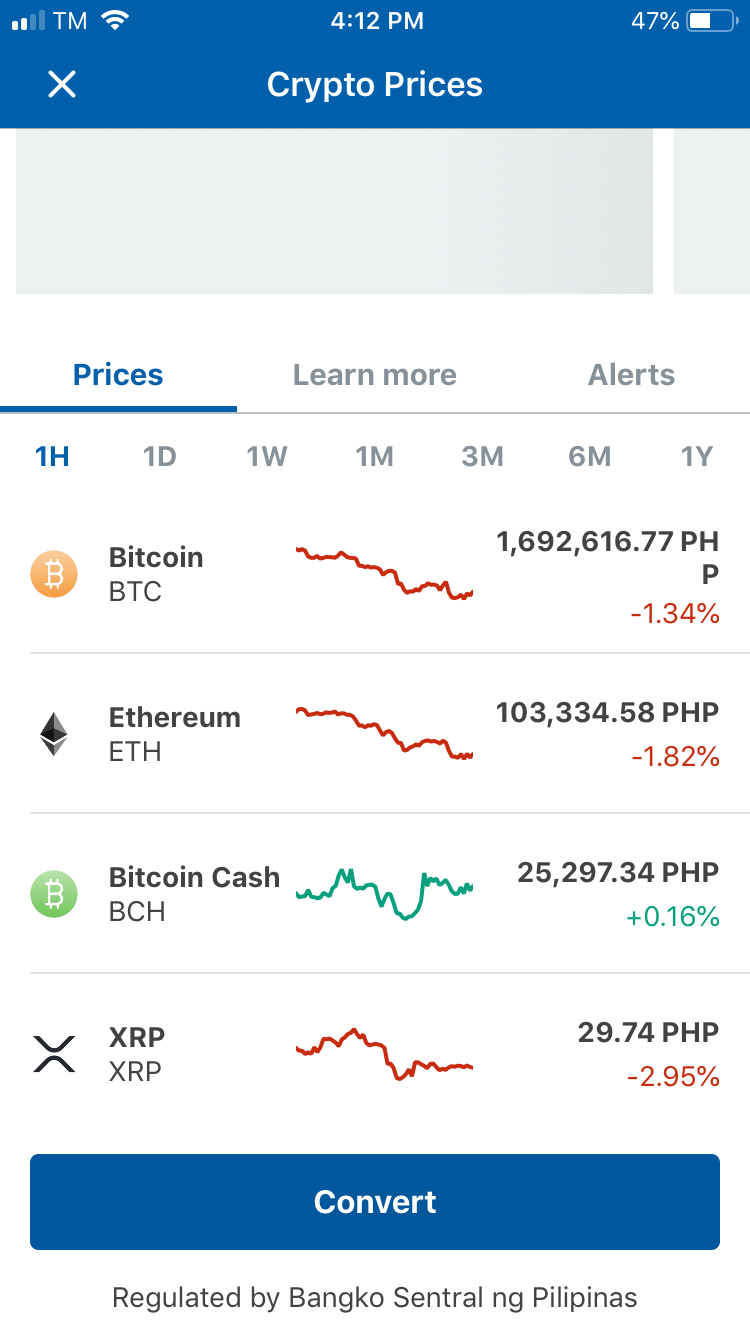The image size is (750, 1334).
Task: Choose the 3M time range
Action: pos(482,457)
